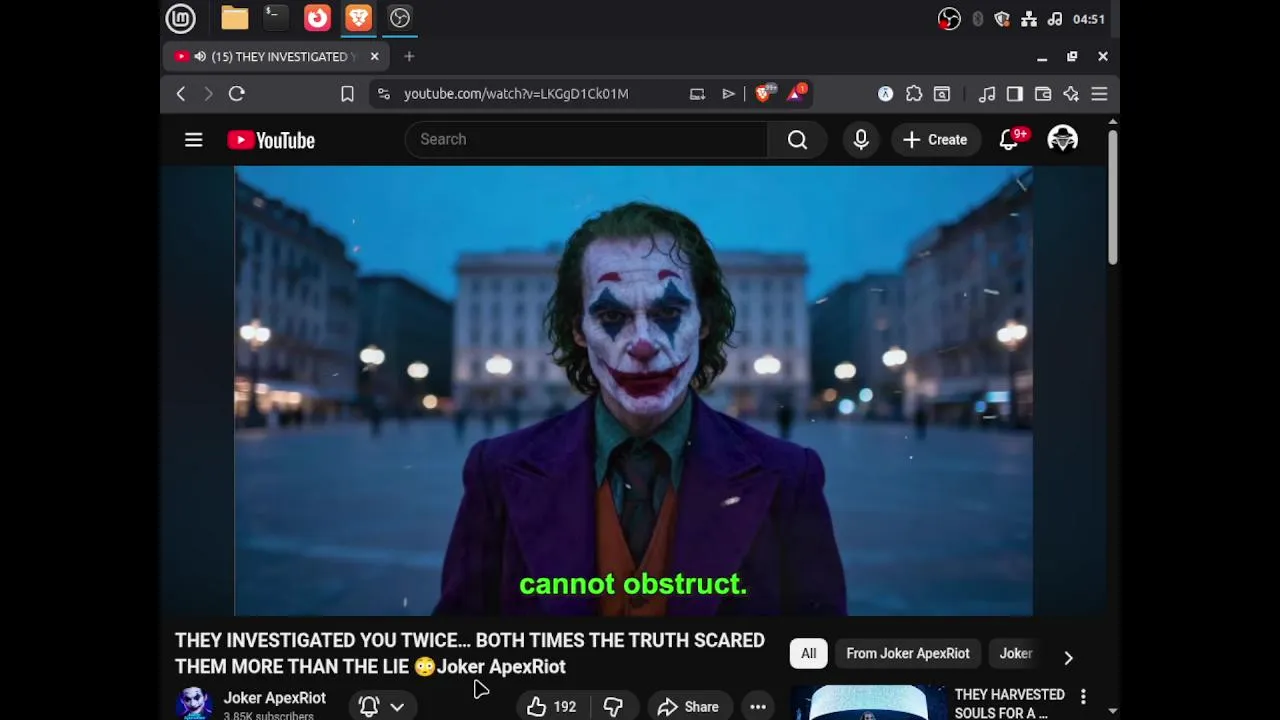Open the Brave main hamburger menu
This screenshot has width=1280, height=720.
(1099, 94)
